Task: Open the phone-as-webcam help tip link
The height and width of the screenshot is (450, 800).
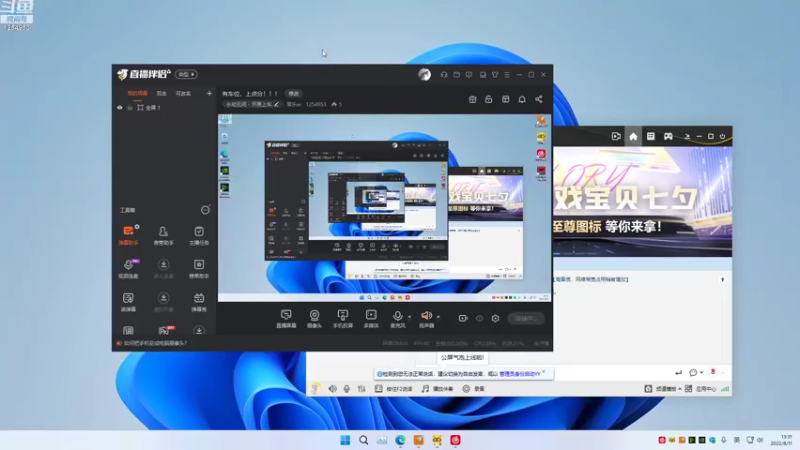Action: [155, 343]
